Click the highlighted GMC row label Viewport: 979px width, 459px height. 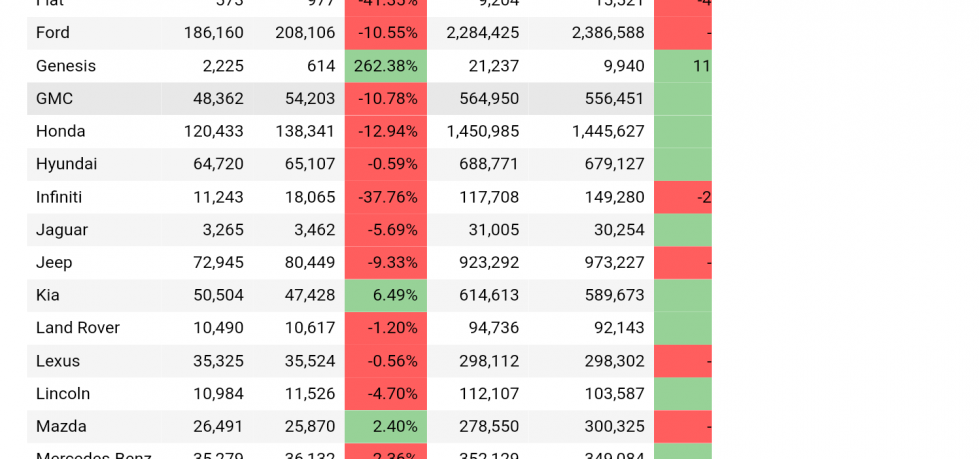(94, 99)
